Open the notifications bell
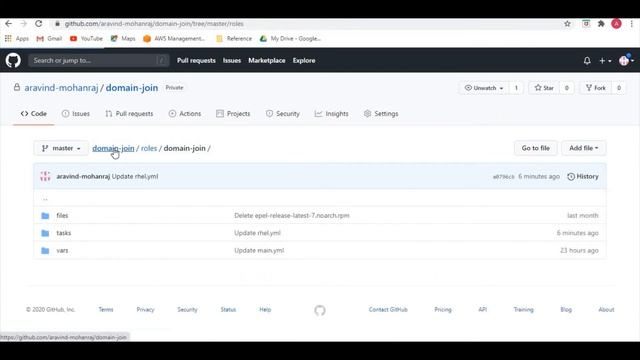 pos(587,60)
